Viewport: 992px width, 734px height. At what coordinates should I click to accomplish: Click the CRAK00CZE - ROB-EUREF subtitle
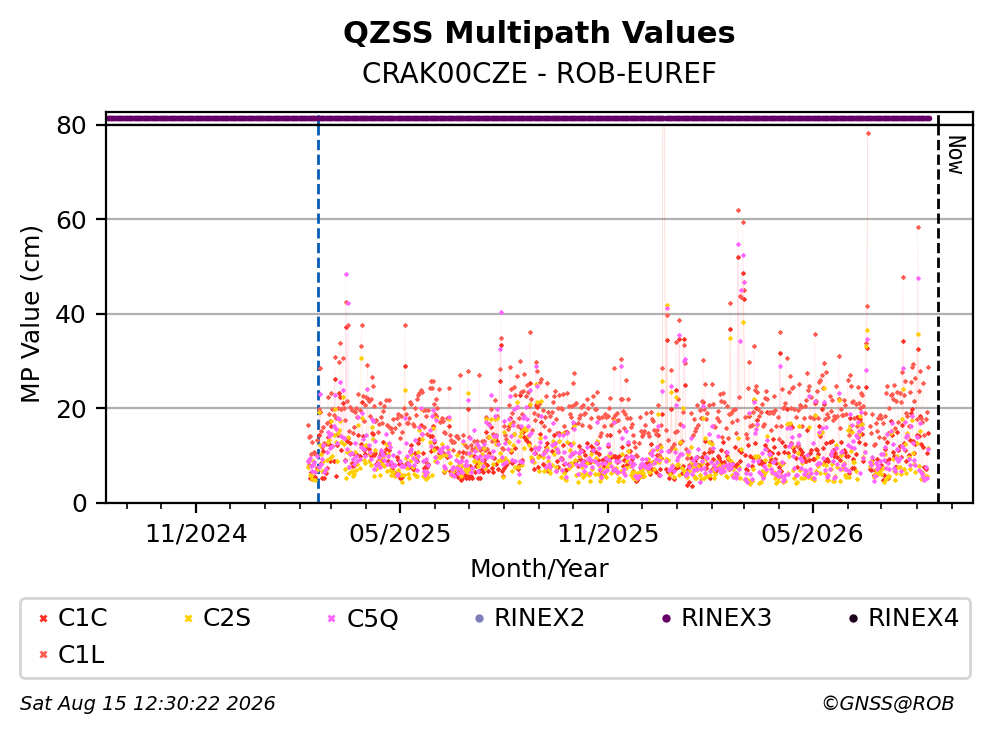click(539, 73)
